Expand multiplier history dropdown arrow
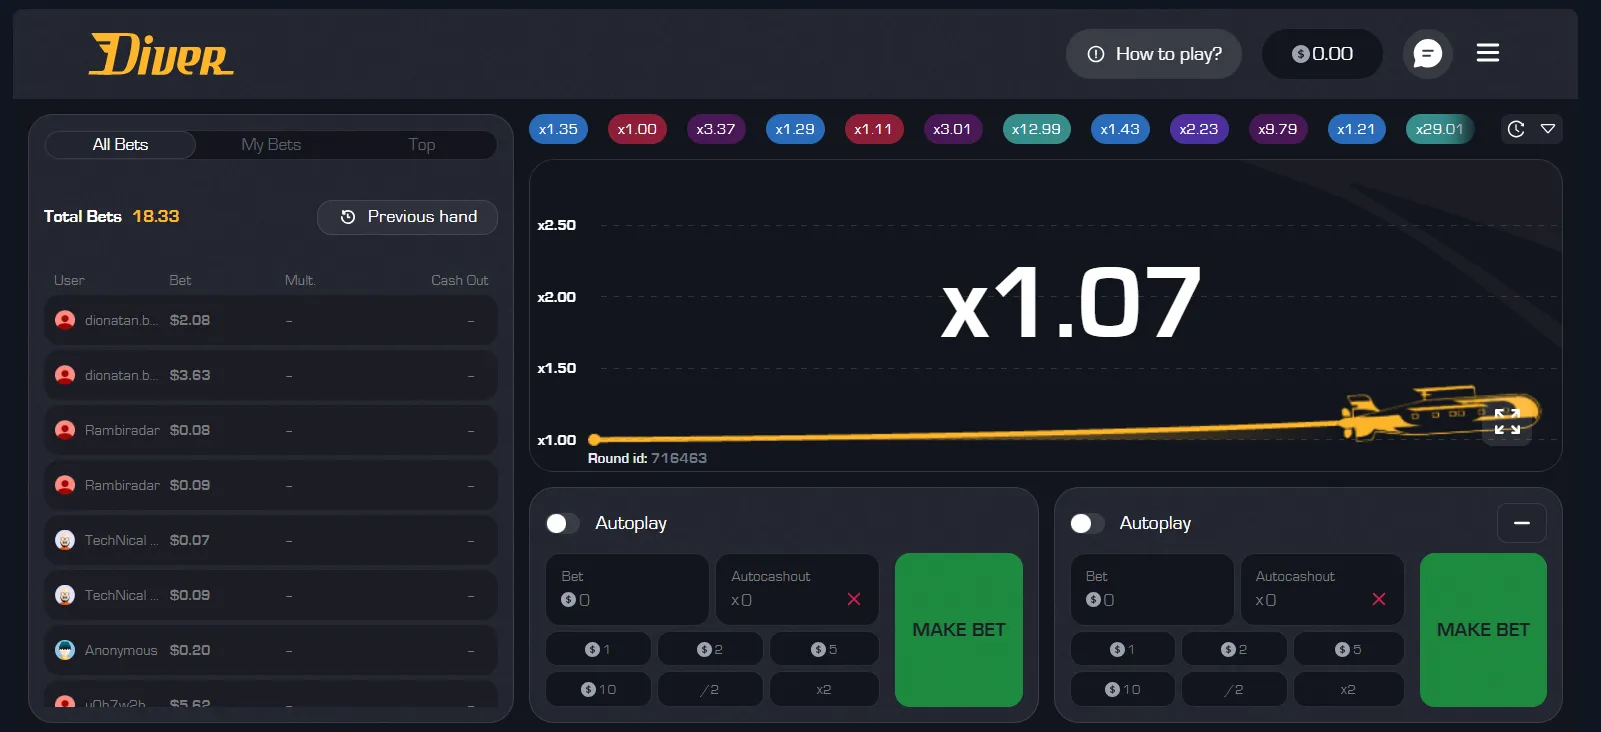1601x732 pixels. [1548, 129]
